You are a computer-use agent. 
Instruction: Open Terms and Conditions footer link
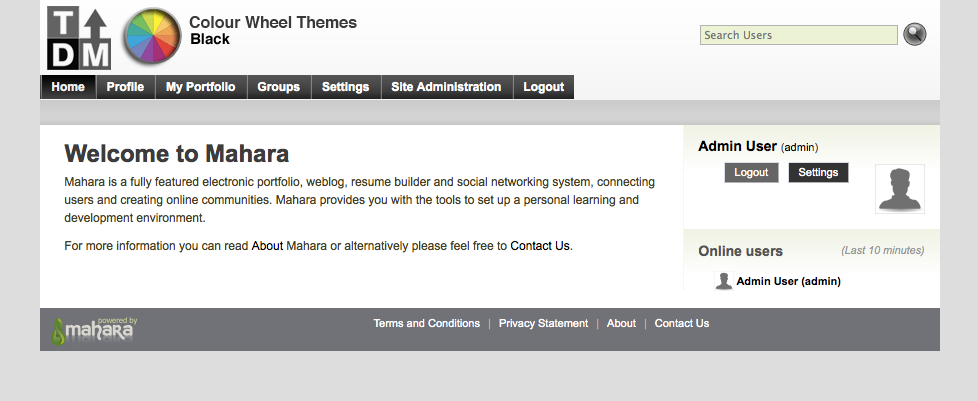pyautogui.click(x=426, y=323)
